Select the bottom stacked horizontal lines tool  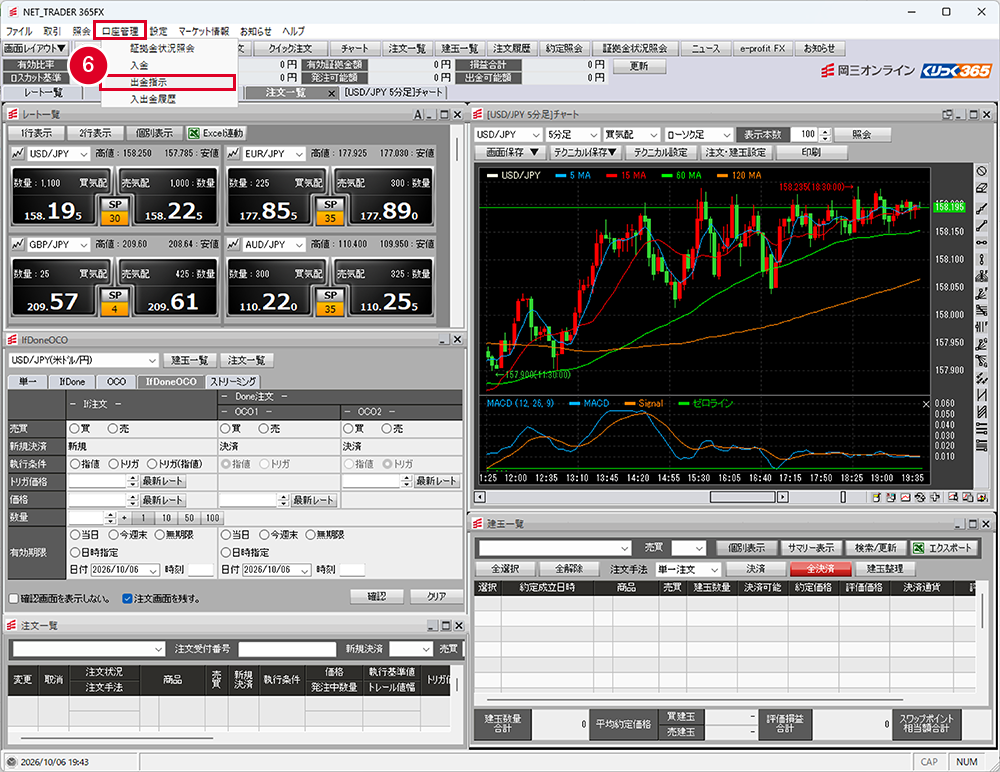(x=982, y=445)
